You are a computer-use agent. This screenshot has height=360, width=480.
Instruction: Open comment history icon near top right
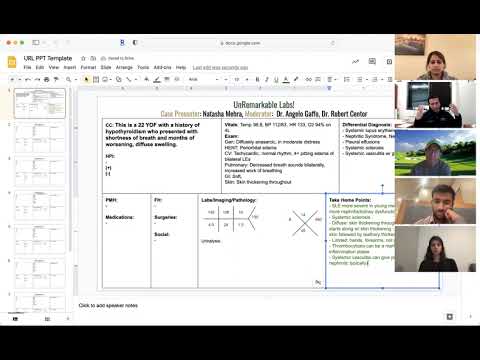[372, 61]
